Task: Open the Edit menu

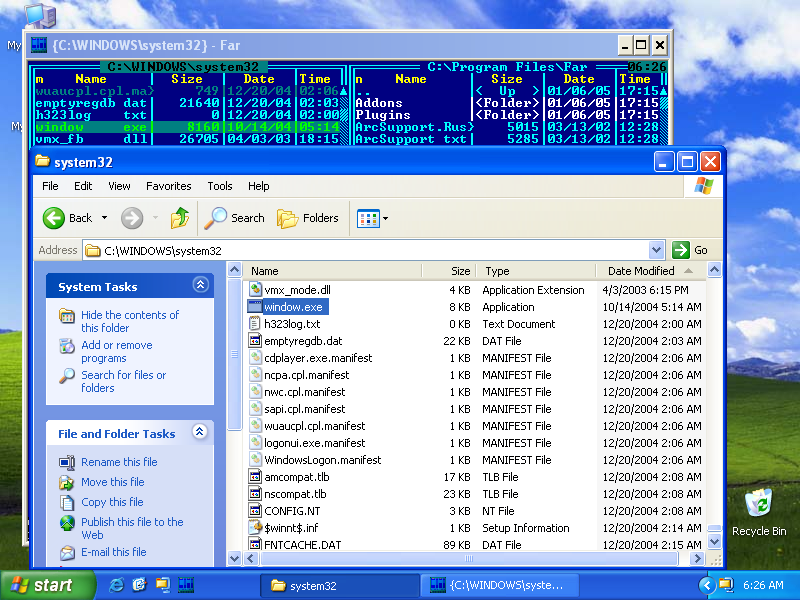Action: tap(83, 186)
